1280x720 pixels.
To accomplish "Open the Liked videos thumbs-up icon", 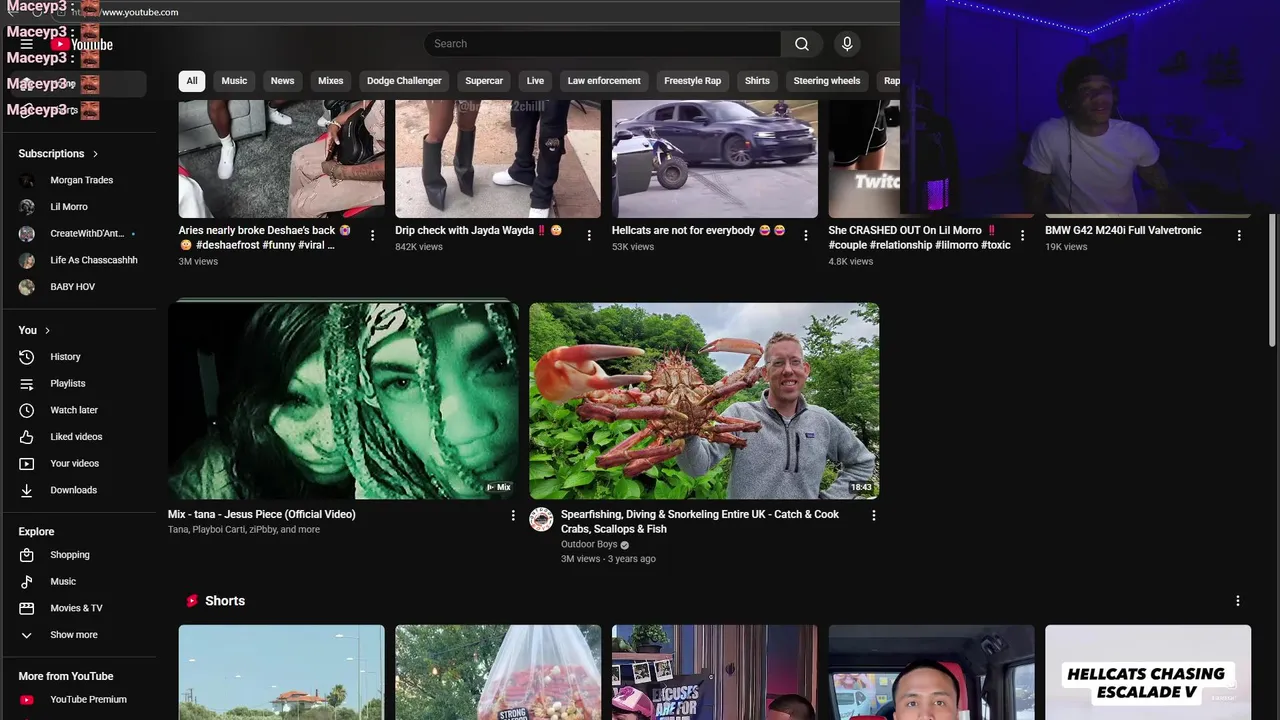I will (x=27, y=437).
